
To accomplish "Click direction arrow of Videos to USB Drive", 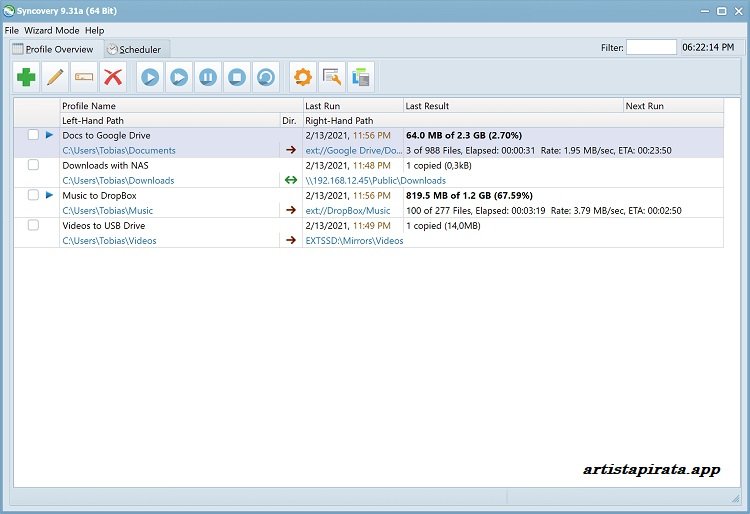I will coord(291,240).
